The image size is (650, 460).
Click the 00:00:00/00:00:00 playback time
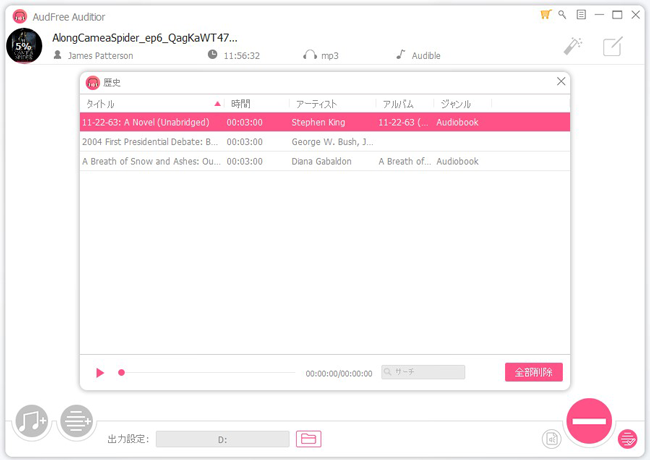tap(339, 374)
